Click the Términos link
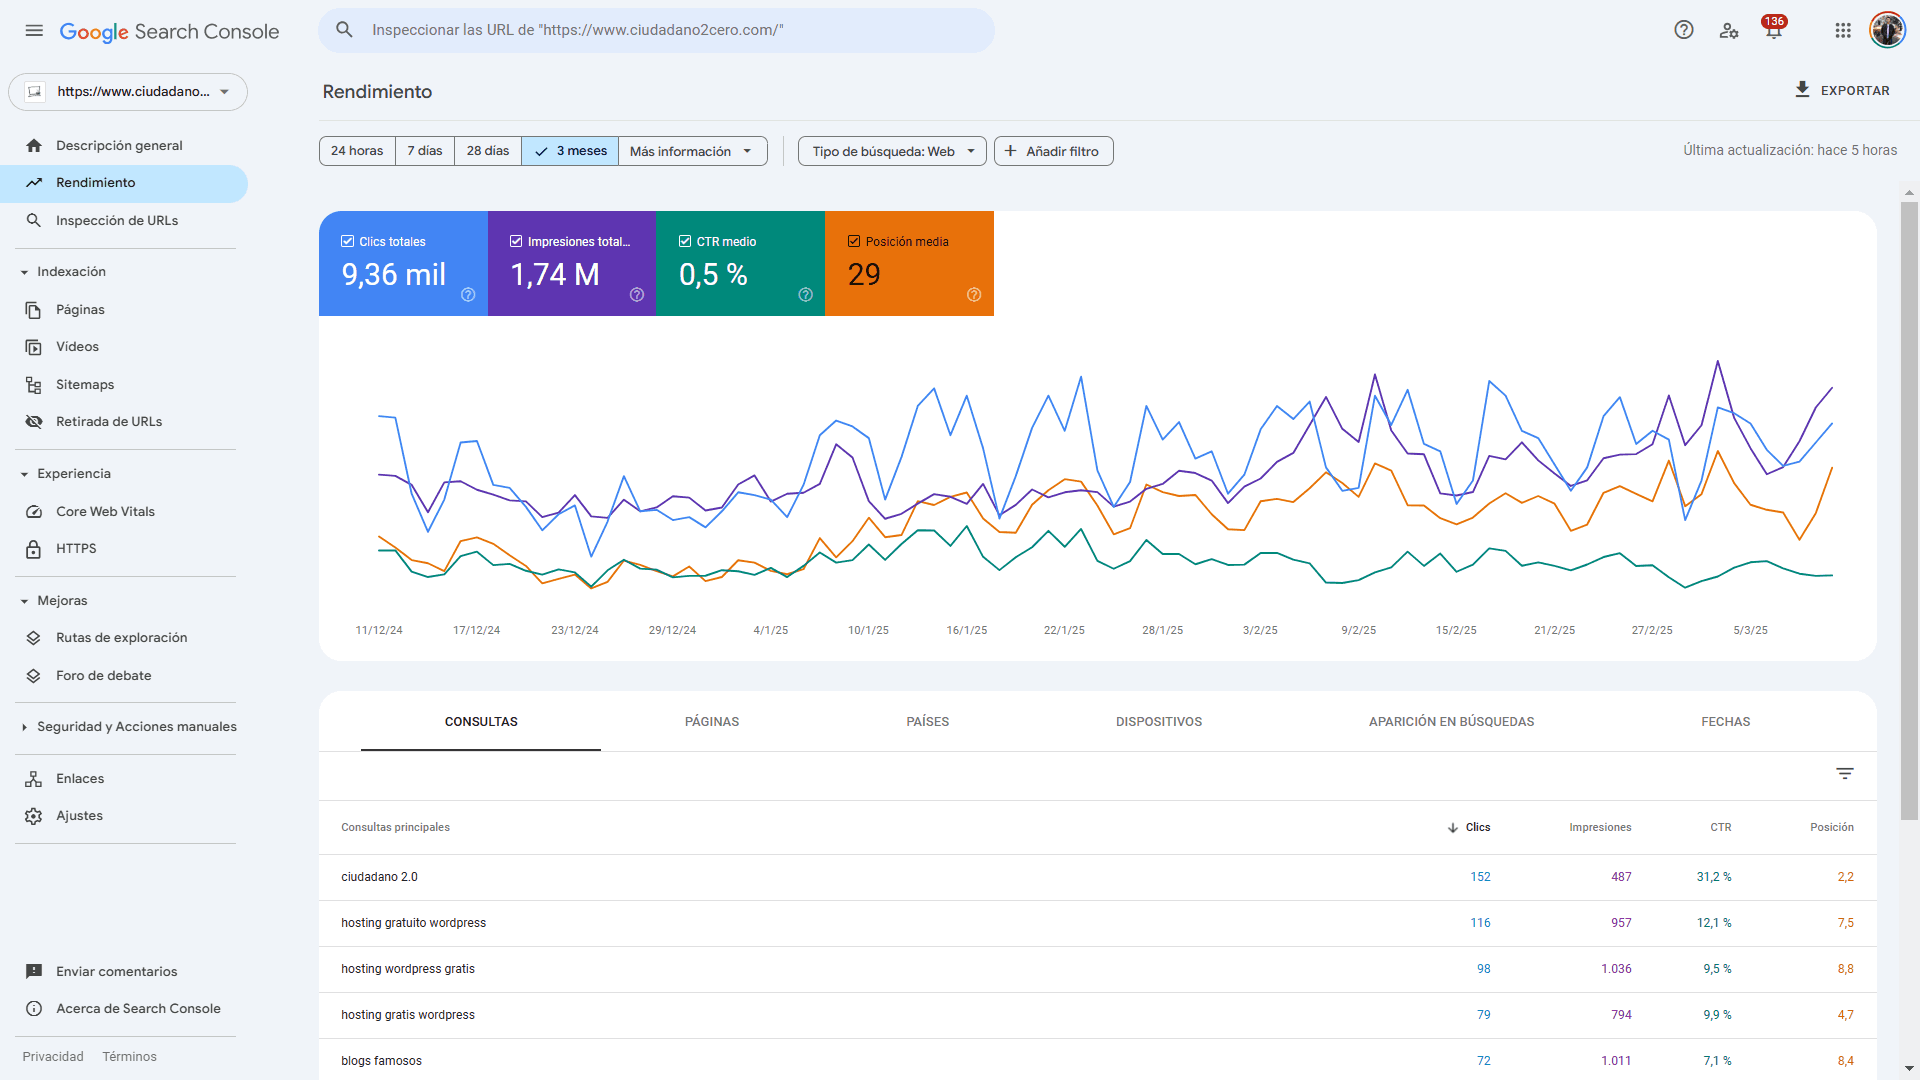The image size is (1920, 1080). click(x=129, y=1057)
